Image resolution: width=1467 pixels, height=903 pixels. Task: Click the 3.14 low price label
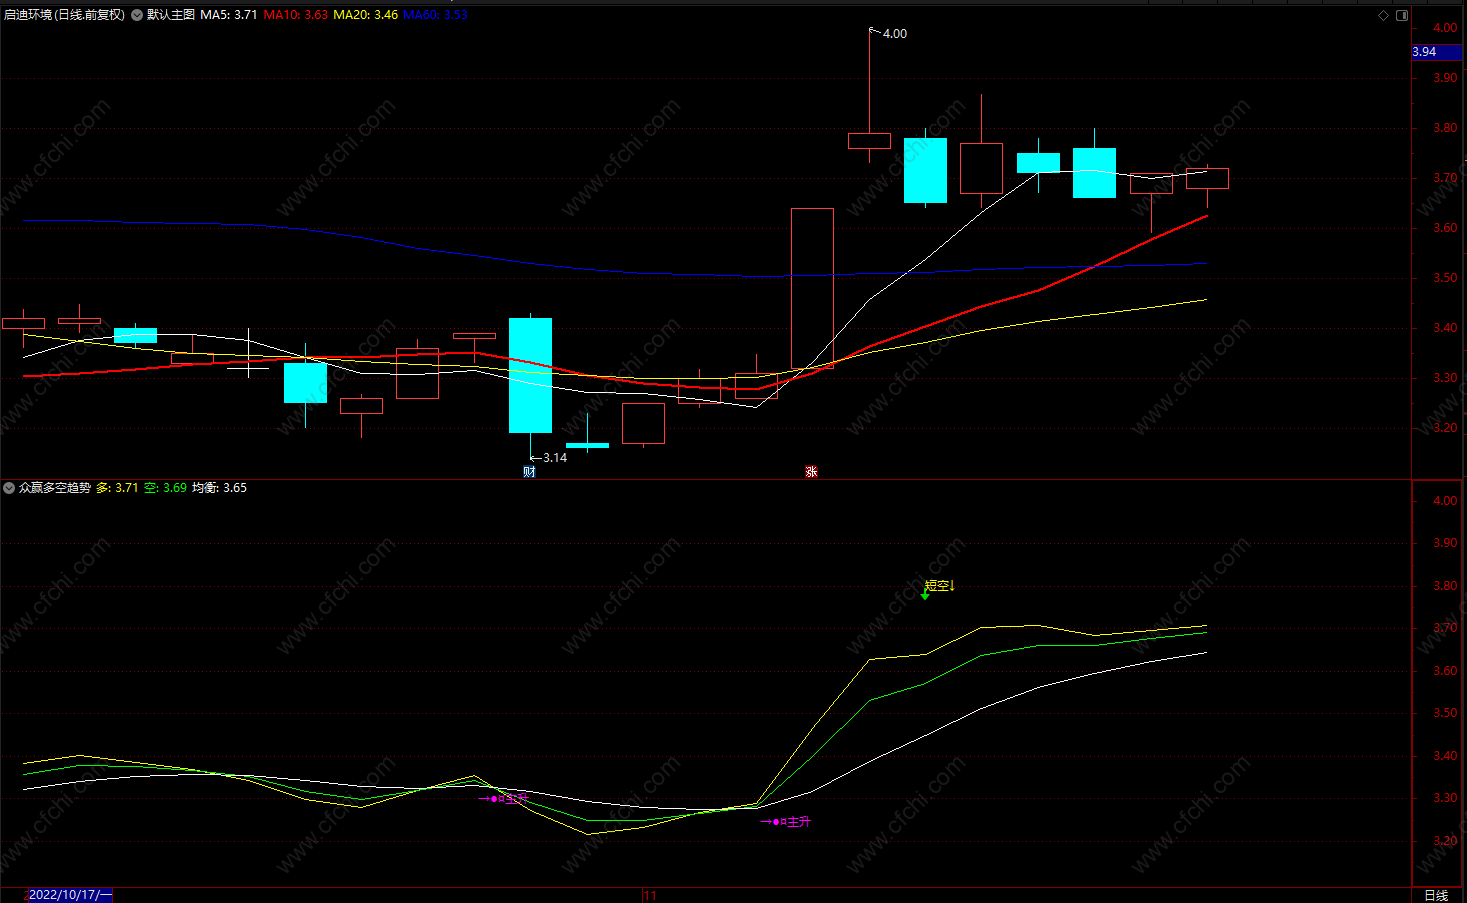point(555,458)
